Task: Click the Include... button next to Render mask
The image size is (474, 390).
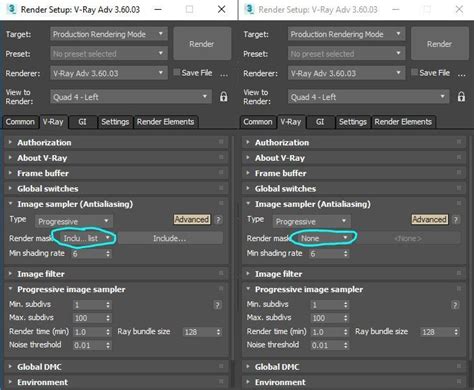Action: (170, 238)
